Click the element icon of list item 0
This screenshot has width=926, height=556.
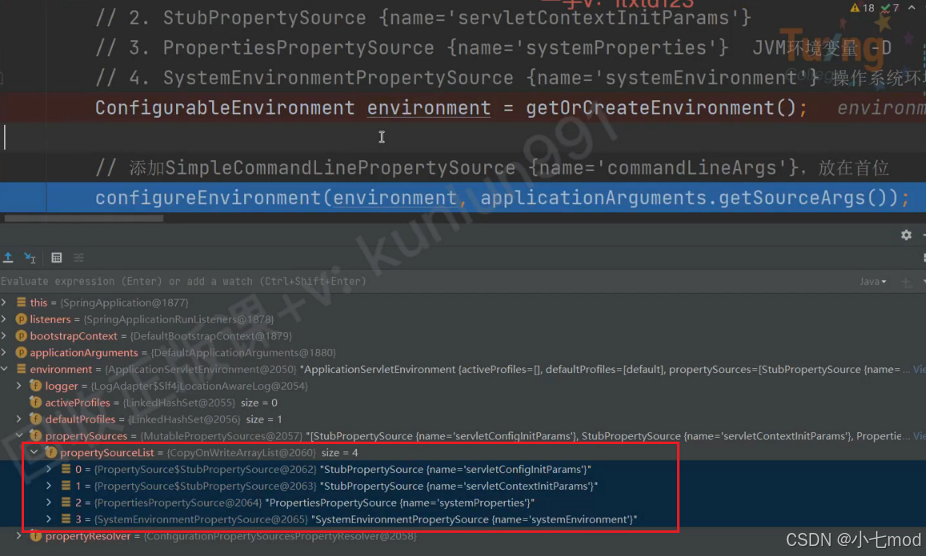coord(66,469)
